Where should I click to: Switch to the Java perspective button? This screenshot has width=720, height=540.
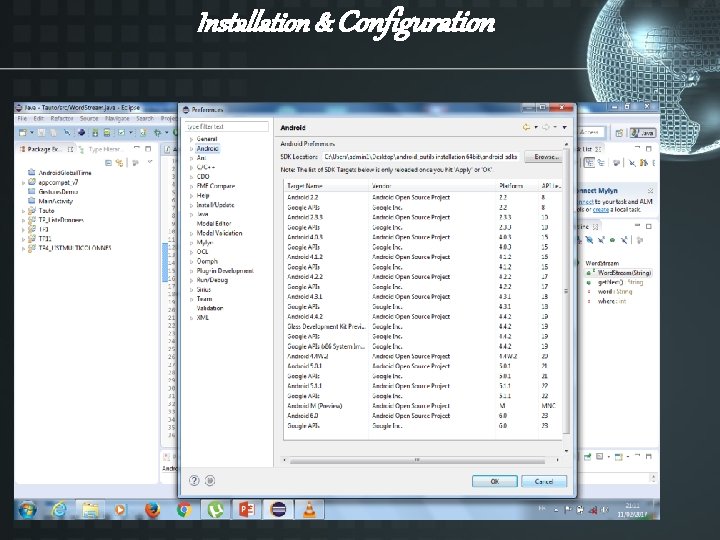click(x=641, y=132)
